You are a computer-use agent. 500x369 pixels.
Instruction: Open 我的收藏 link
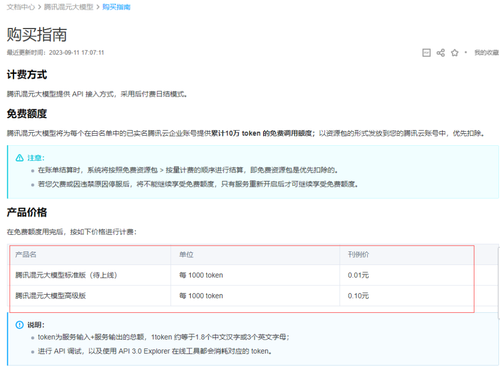(486, 53)
